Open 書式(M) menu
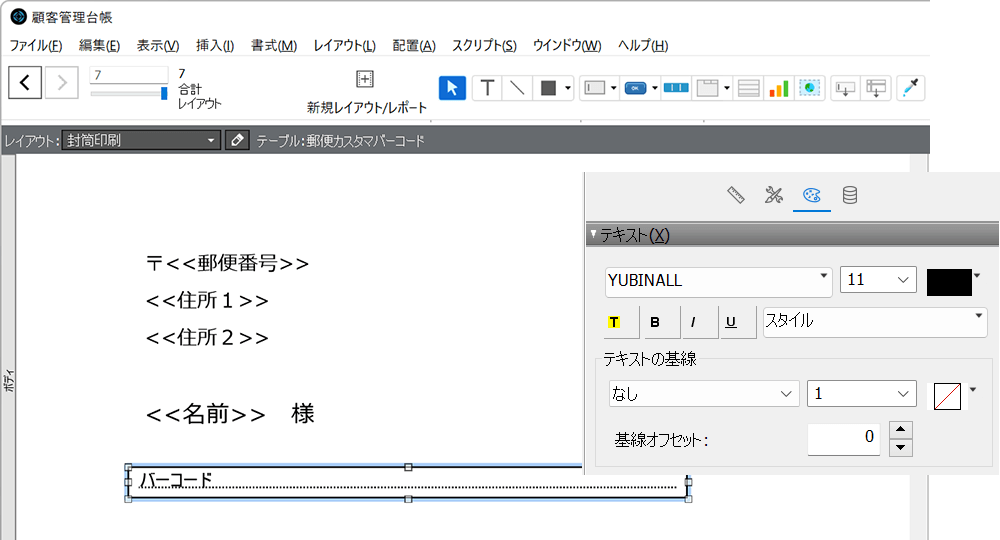The image size is (1000, 540). click(274, 45)
